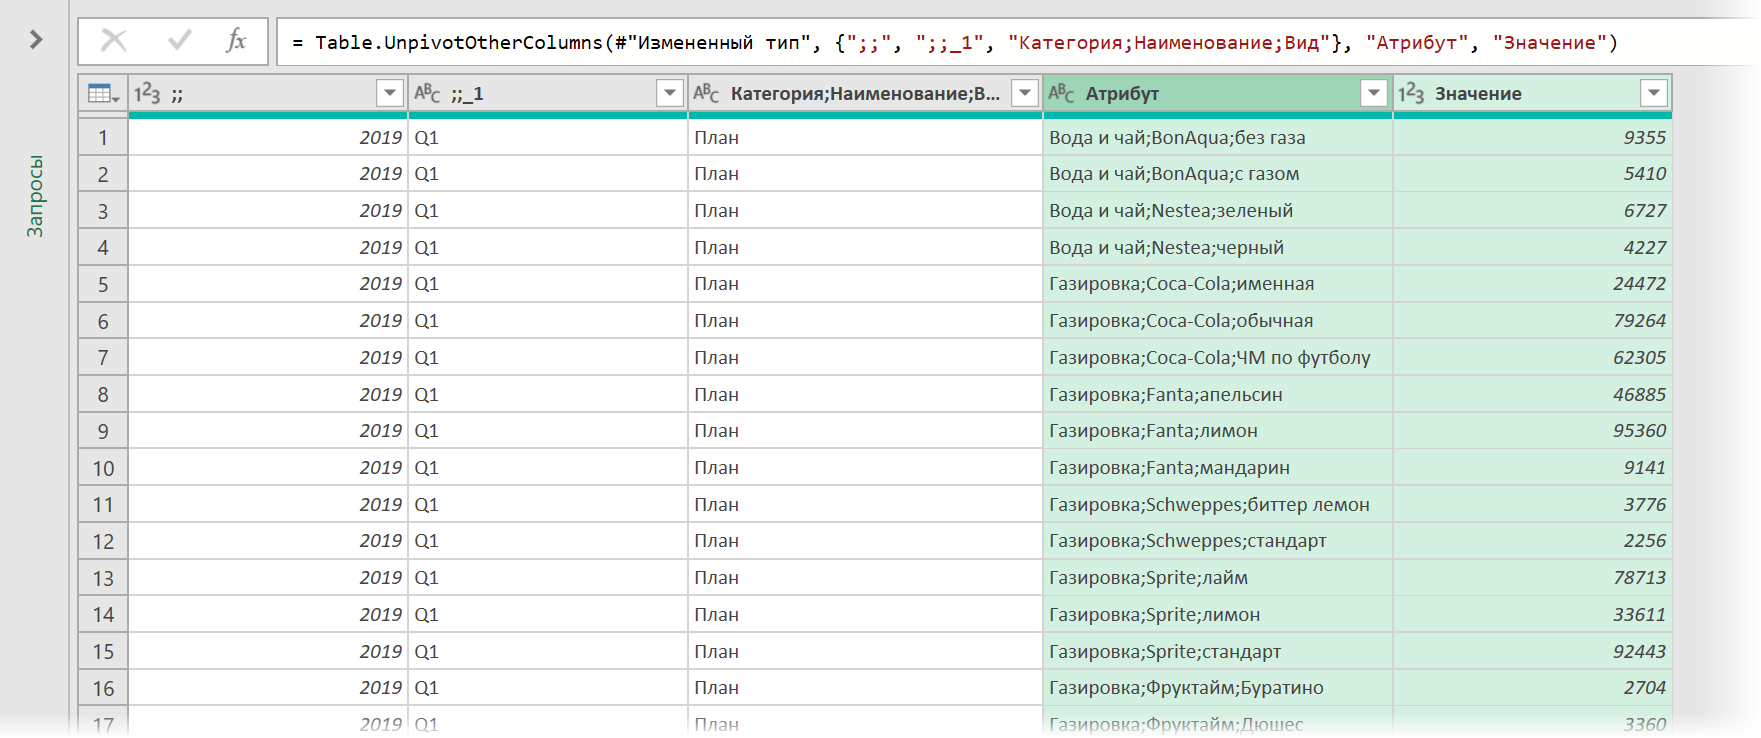Select the Атрибут column header
Screen dimensions: 1761x738
[x=1217, y=93]
